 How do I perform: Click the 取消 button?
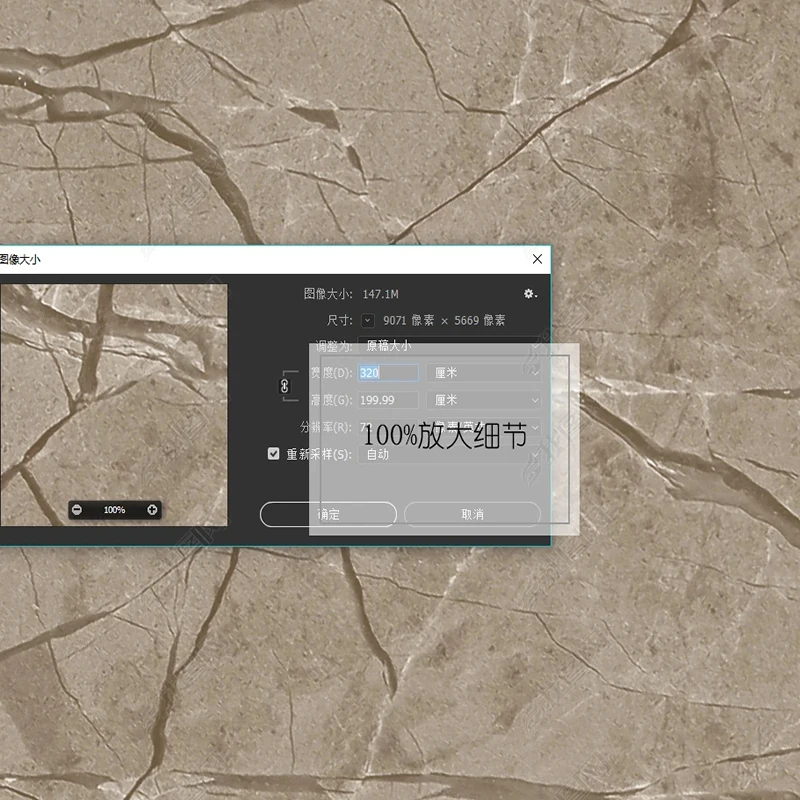click(x=472, y=514)
